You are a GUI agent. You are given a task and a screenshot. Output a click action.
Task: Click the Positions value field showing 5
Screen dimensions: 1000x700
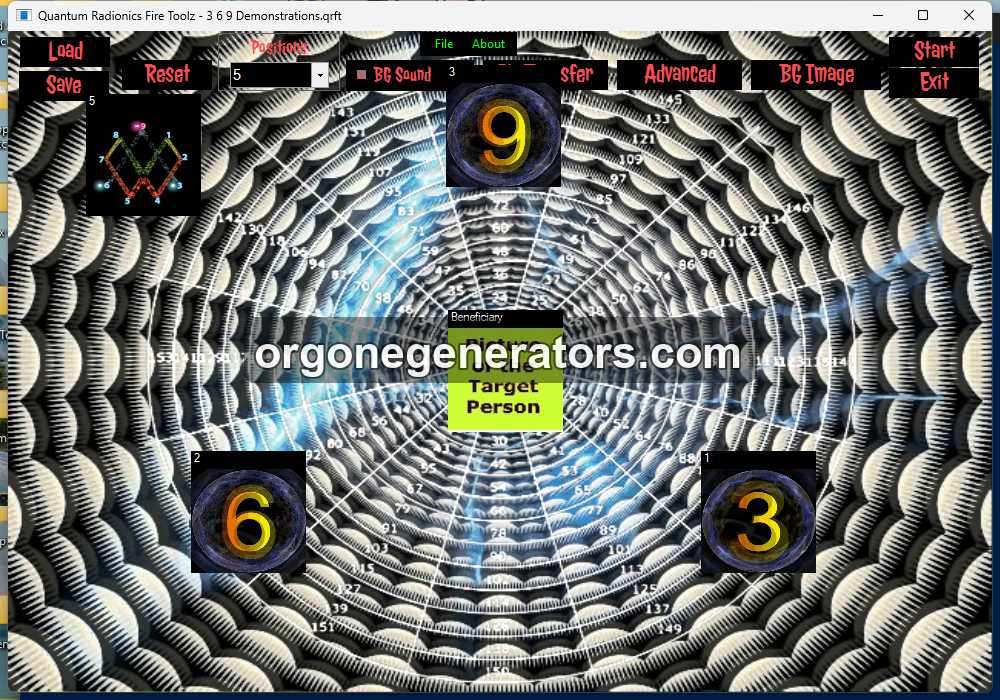[270, 75]
